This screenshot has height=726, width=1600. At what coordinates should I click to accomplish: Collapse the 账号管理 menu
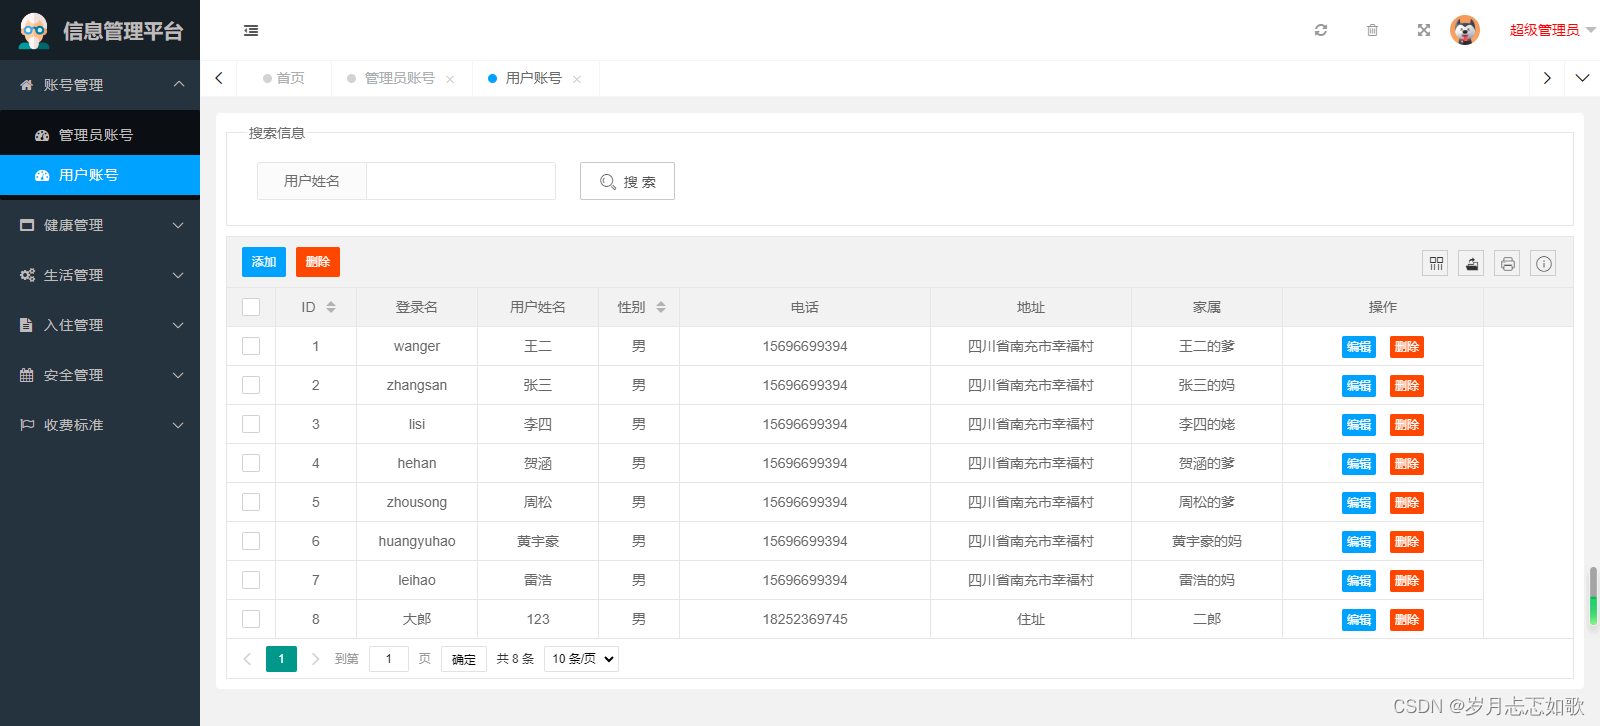(100, 85)
